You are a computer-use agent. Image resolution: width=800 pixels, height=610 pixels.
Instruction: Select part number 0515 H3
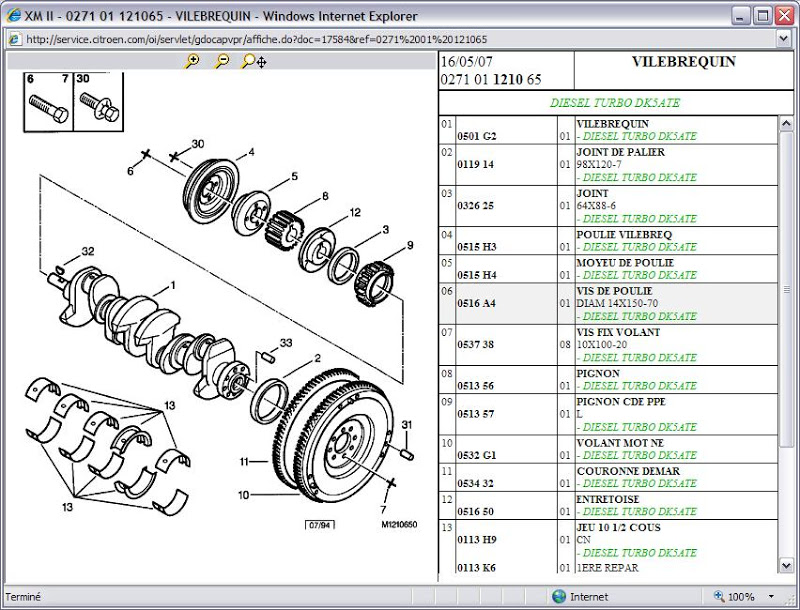pyautogui.click(x=477, y=247)
